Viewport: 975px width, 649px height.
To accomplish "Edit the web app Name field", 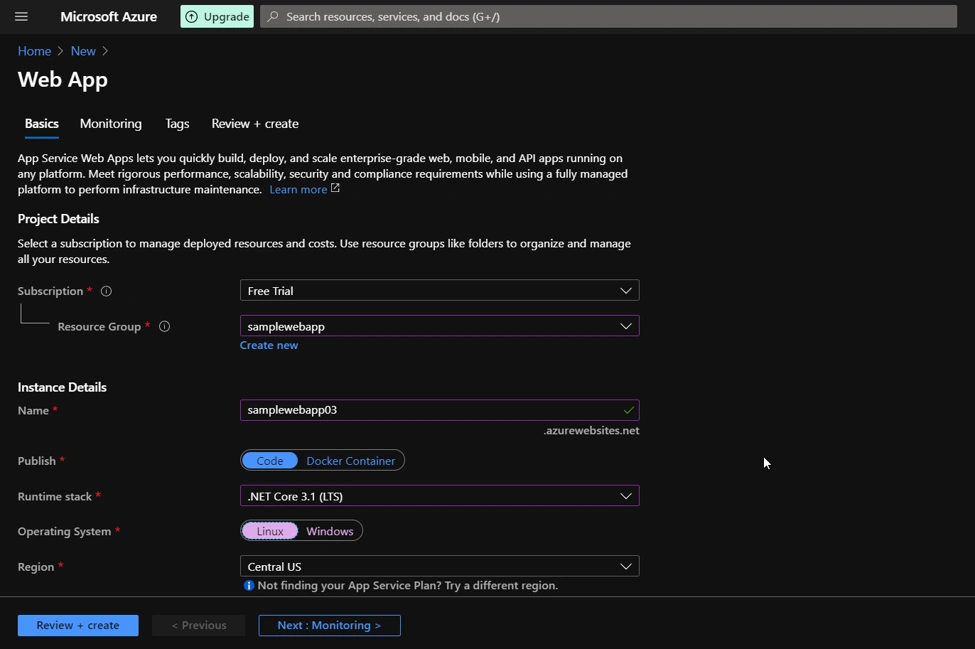I will pyautogui.click(x=440, y=410).
